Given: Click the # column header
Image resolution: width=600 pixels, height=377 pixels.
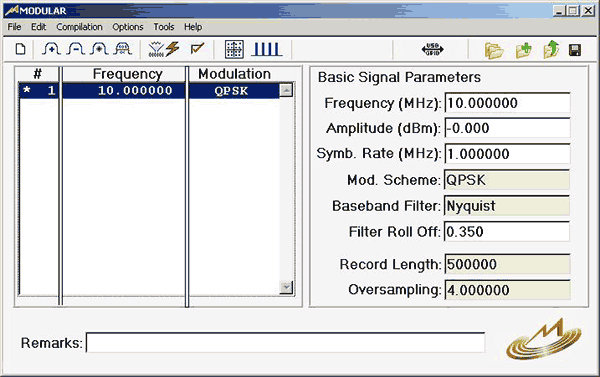Looking at the screenshot, I should [38, 74].
